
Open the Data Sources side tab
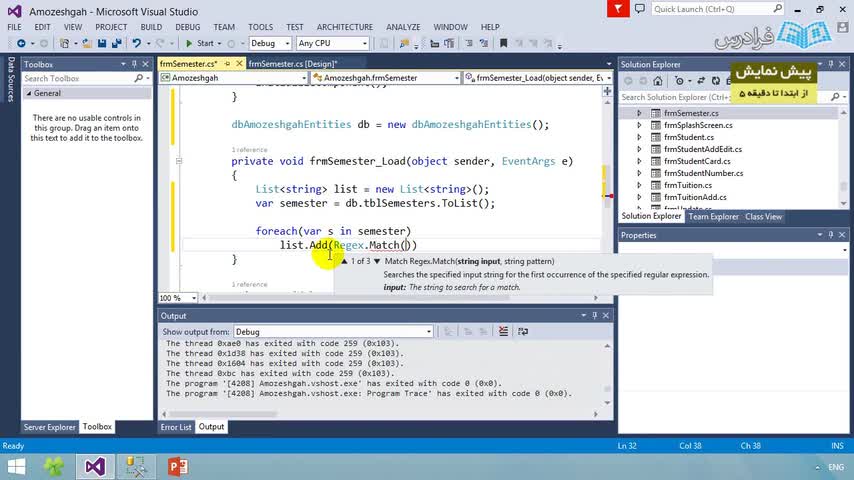(10, 79)
